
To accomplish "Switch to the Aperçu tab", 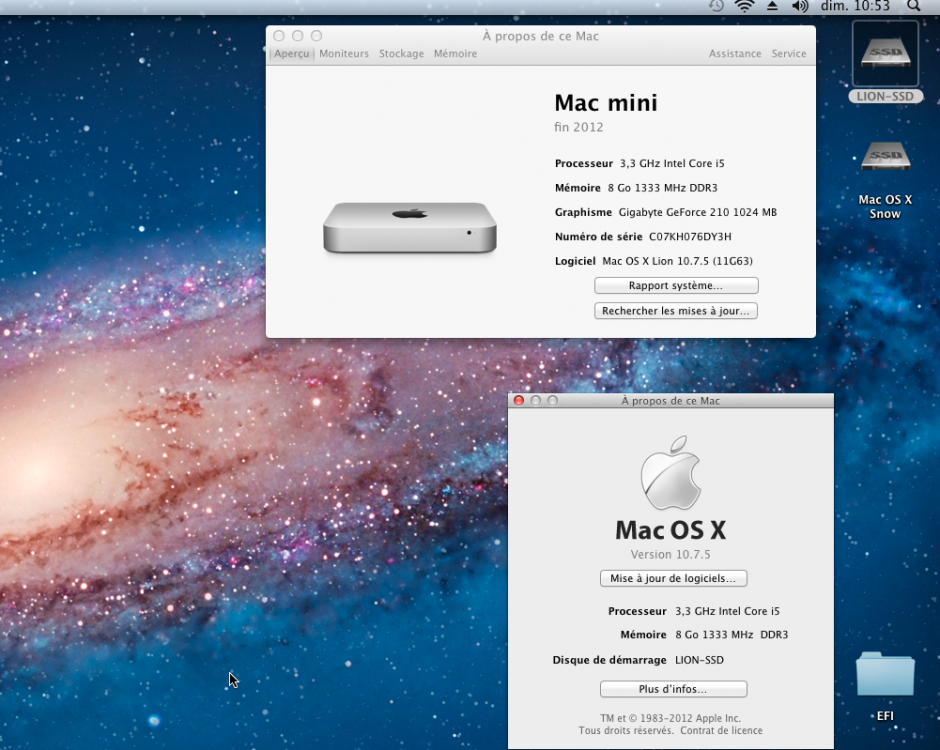I will pyautogui.click(x=291, y=53).
